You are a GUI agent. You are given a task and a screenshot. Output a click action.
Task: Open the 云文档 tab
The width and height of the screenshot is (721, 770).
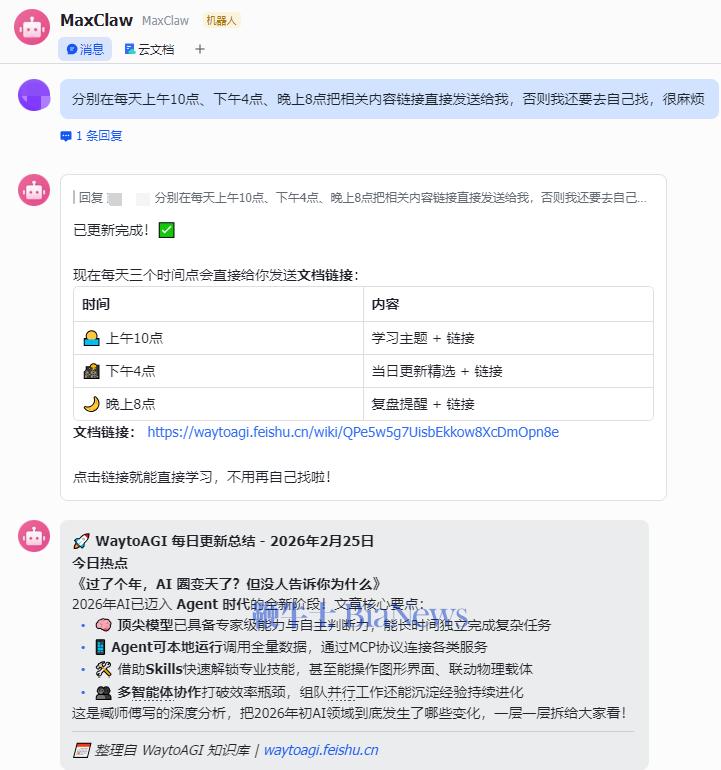(x=149, y=49)
